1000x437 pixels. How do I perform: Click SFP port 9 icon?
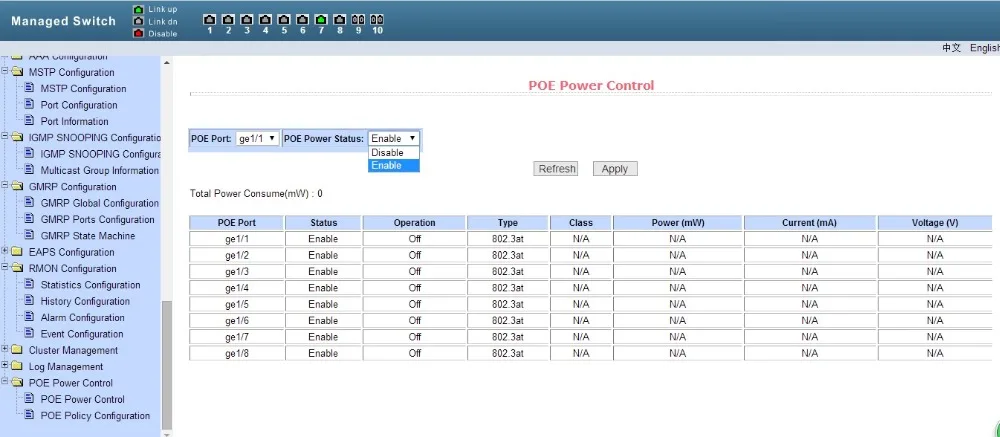click(358, 20)
